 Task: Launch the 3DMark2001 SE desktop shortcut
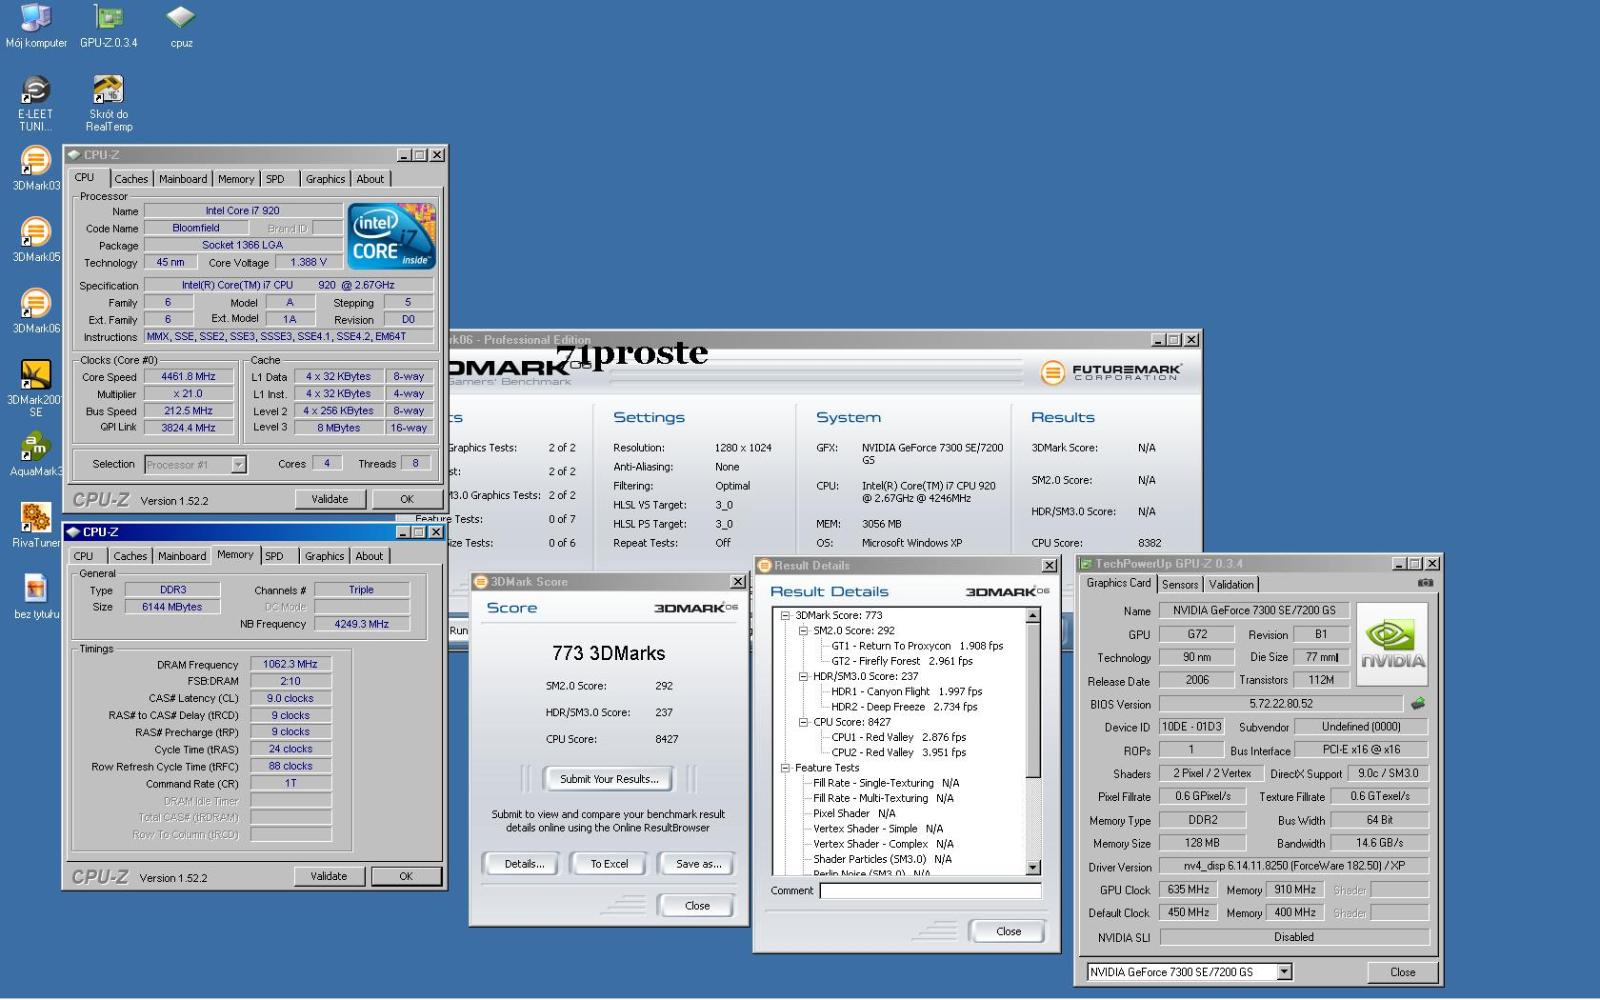coord(36,388)
